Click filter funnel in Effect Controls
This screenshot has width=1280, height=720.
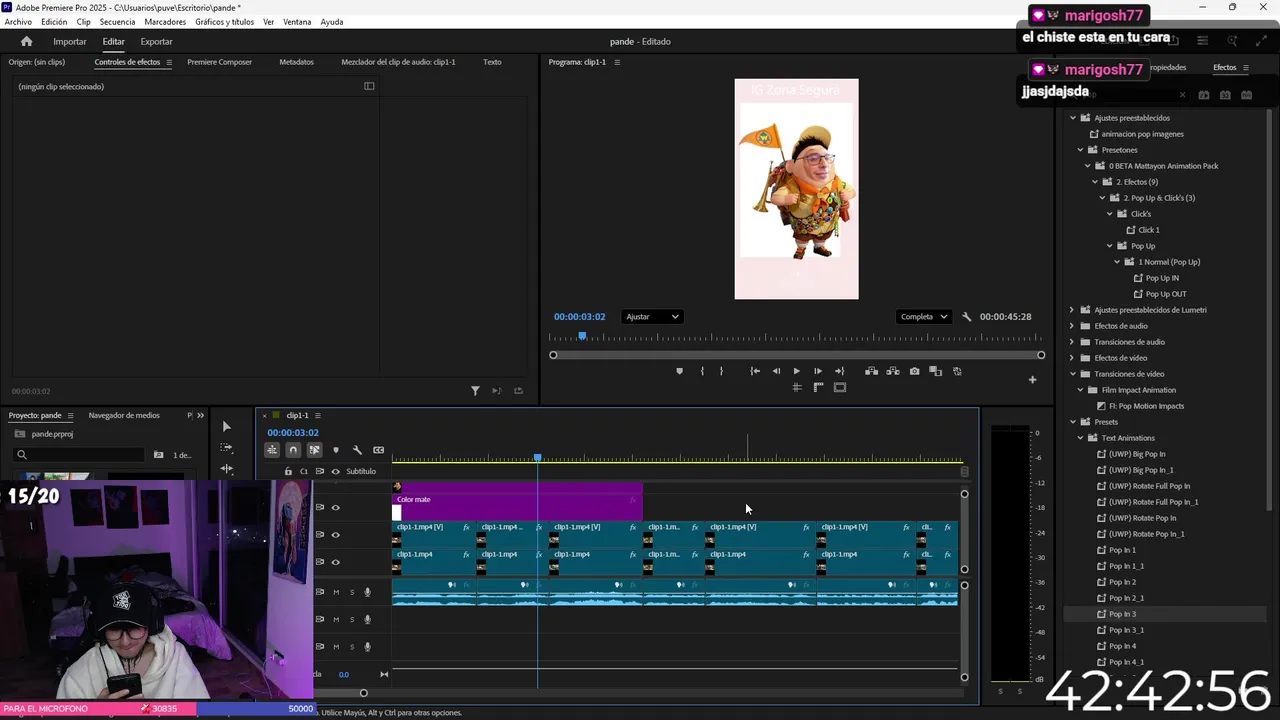click(475, 391)
